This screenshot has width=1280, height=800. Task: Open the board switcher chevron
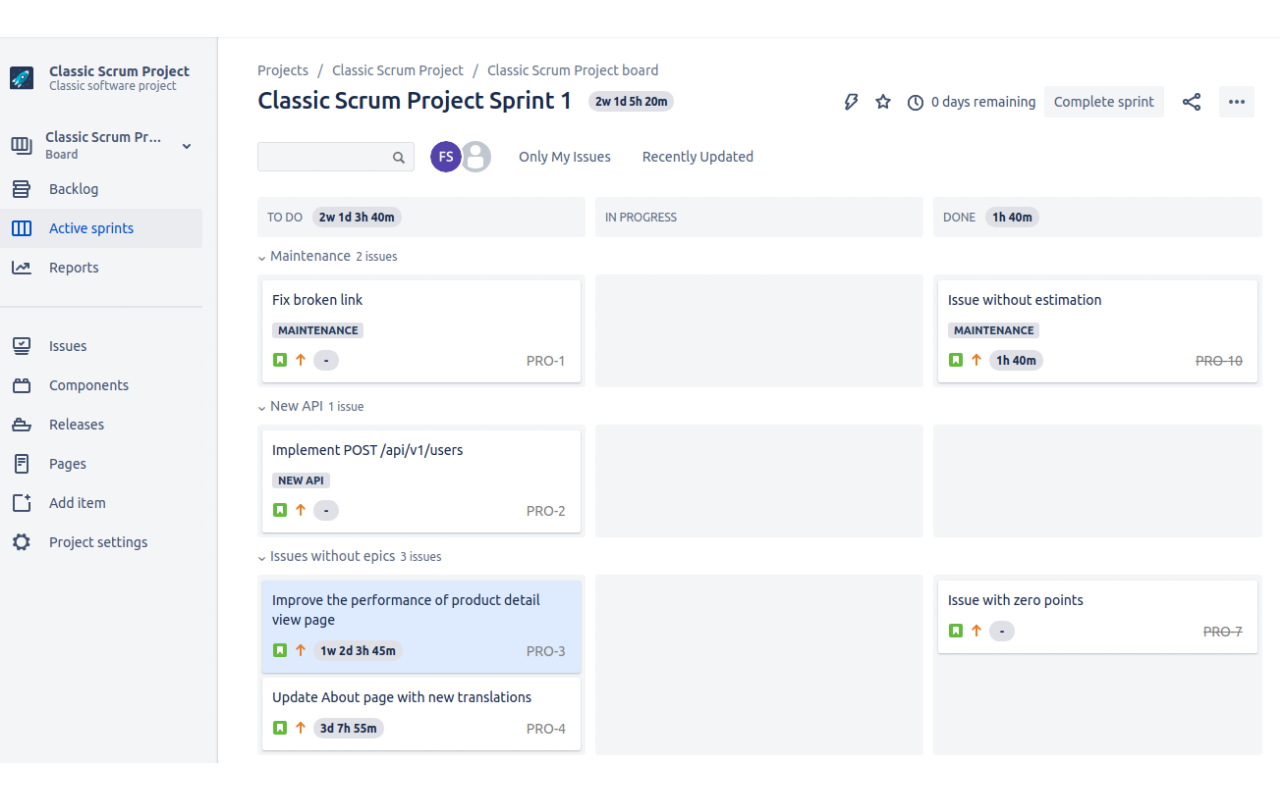click(x=186, y=145)
